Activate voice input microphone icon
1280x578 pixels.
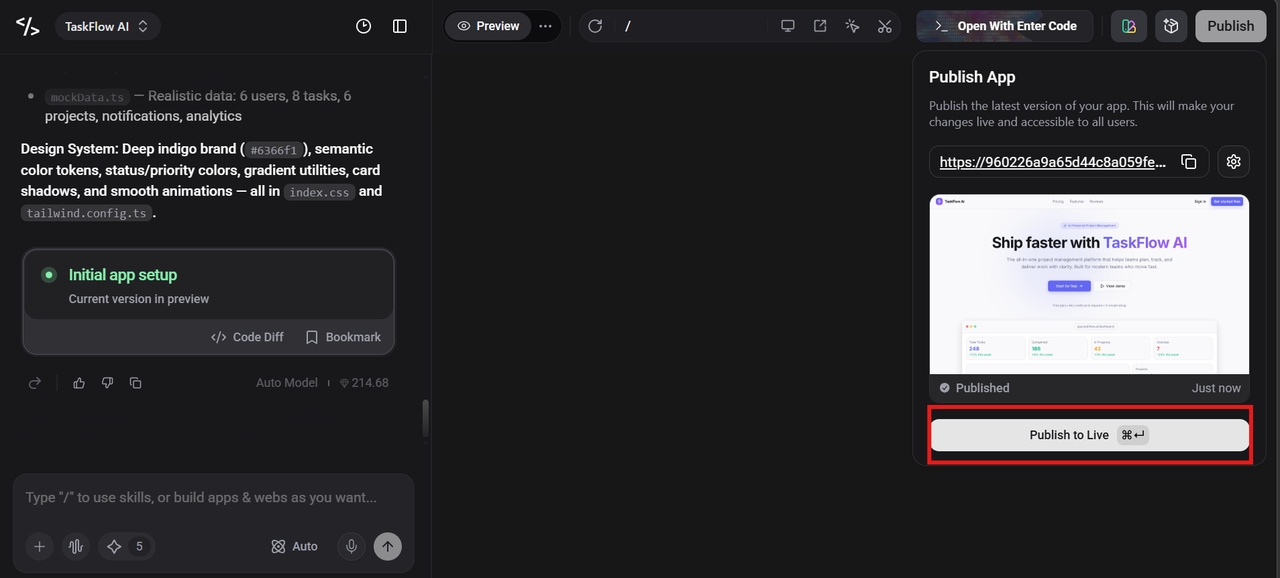[x=351, y=546]
